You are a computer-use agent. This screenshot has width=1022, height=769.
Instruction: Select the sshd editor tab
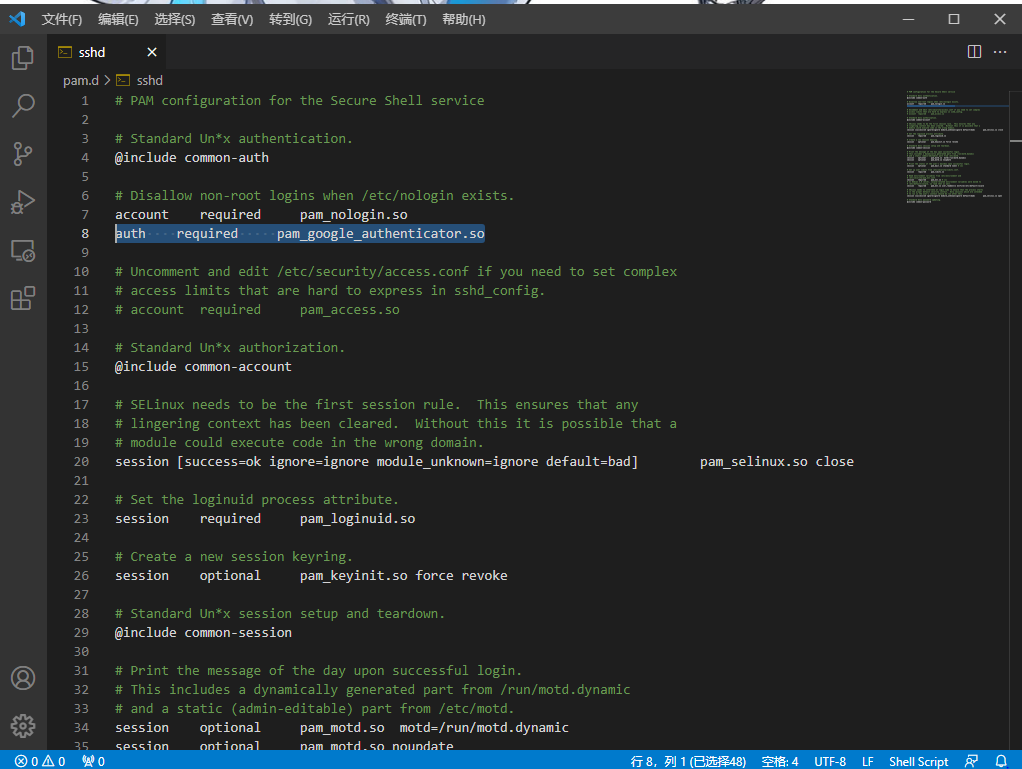(x=94, y=52)
